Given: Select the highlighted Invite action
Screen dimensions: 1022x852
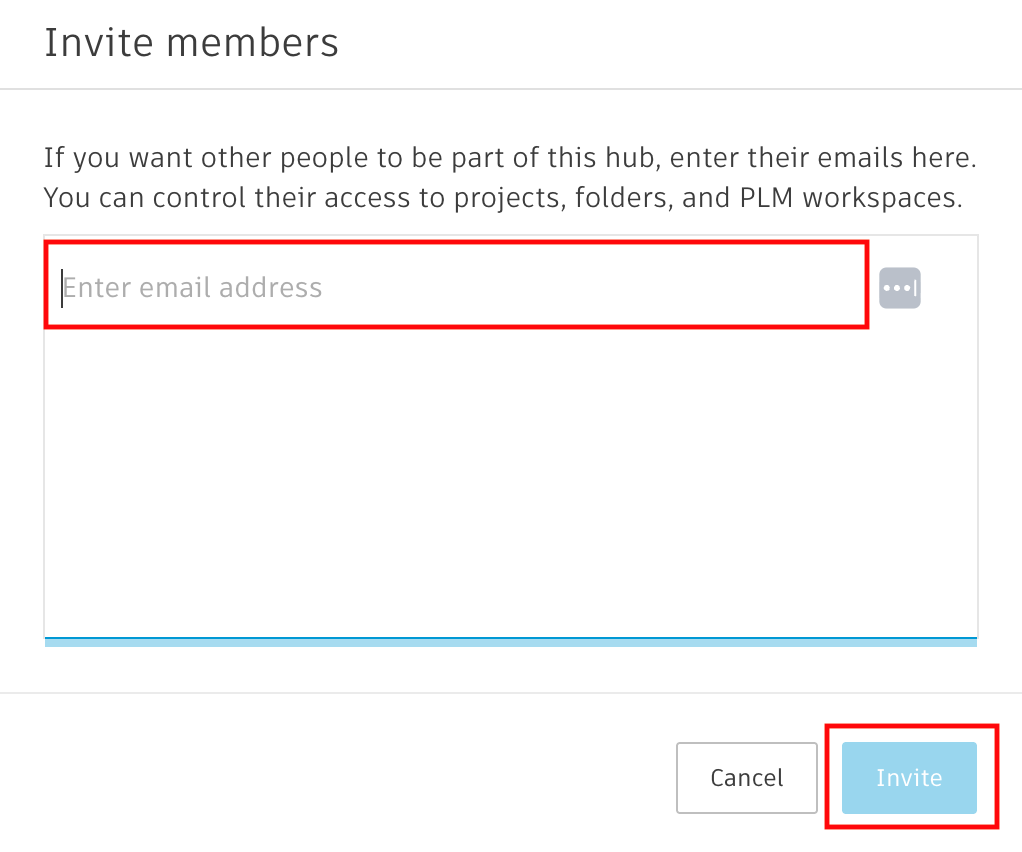Looking at the screenshot, I should 909,778.
